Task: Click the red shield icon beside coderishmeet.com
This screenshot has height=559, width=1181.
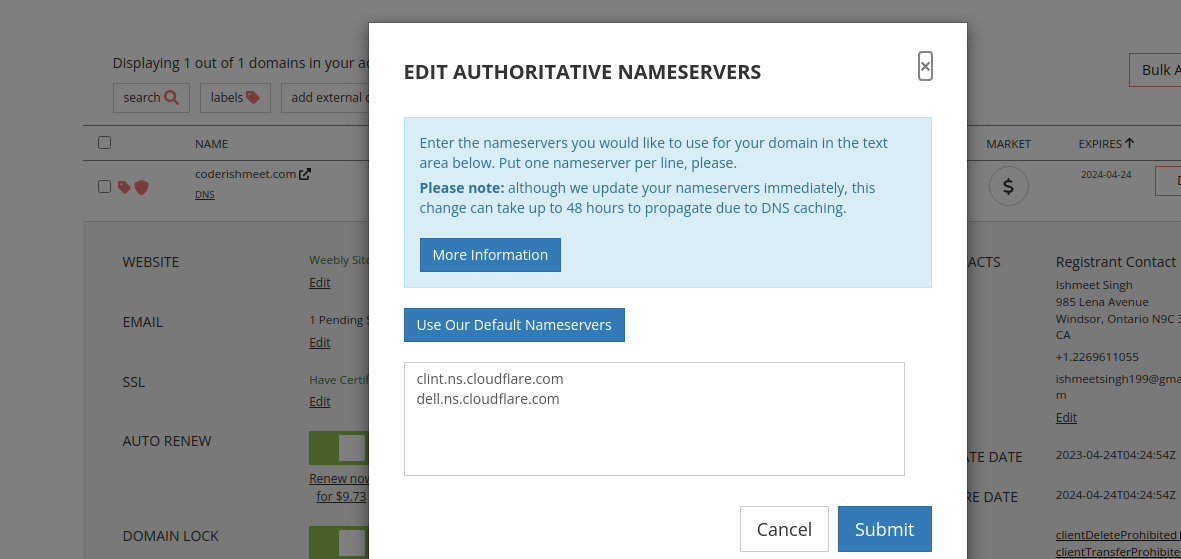Action: coord(142,187)
